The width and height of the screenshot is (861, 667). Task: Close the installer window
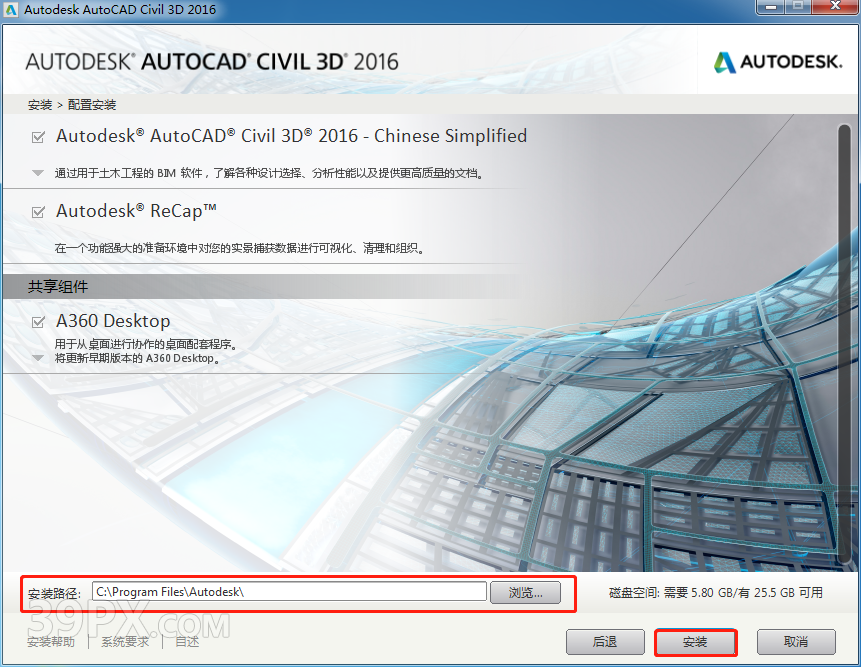[x=836, y=7]
